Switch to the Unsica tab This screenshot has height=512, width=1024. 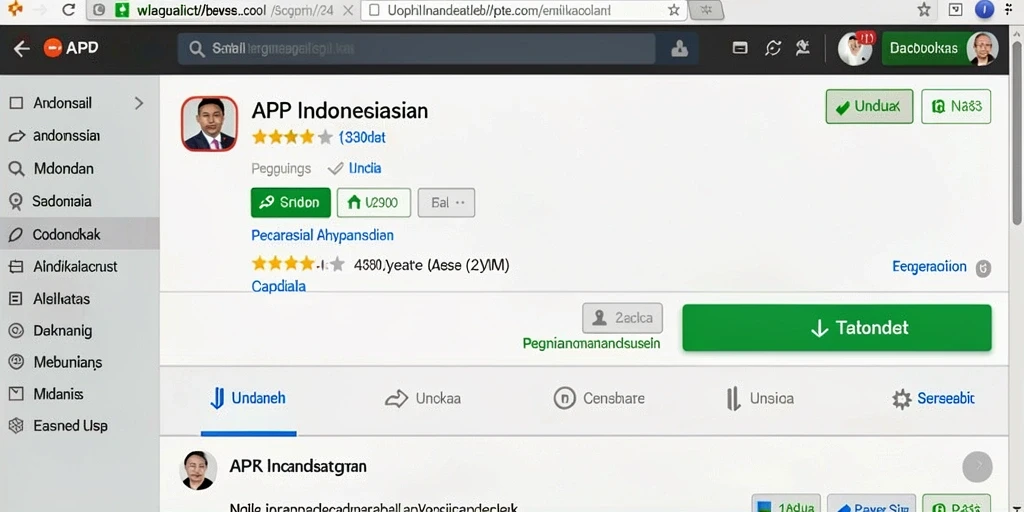pos(760,398)
